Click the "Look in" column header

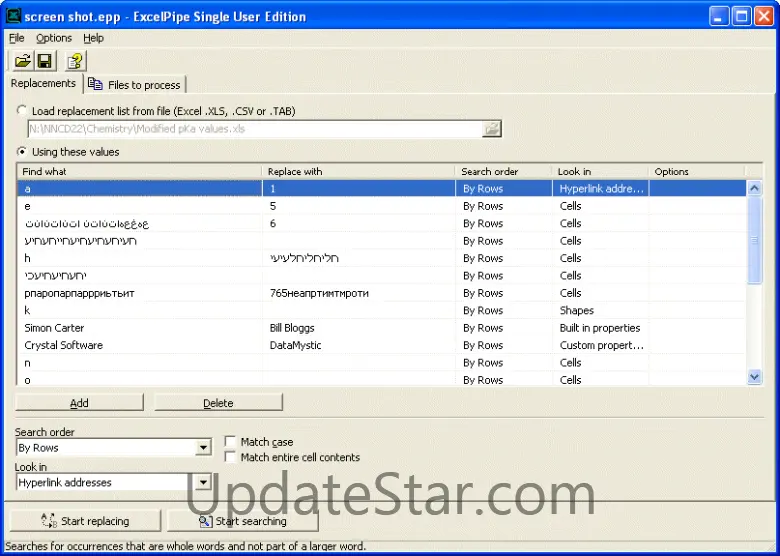pos(600,172)
